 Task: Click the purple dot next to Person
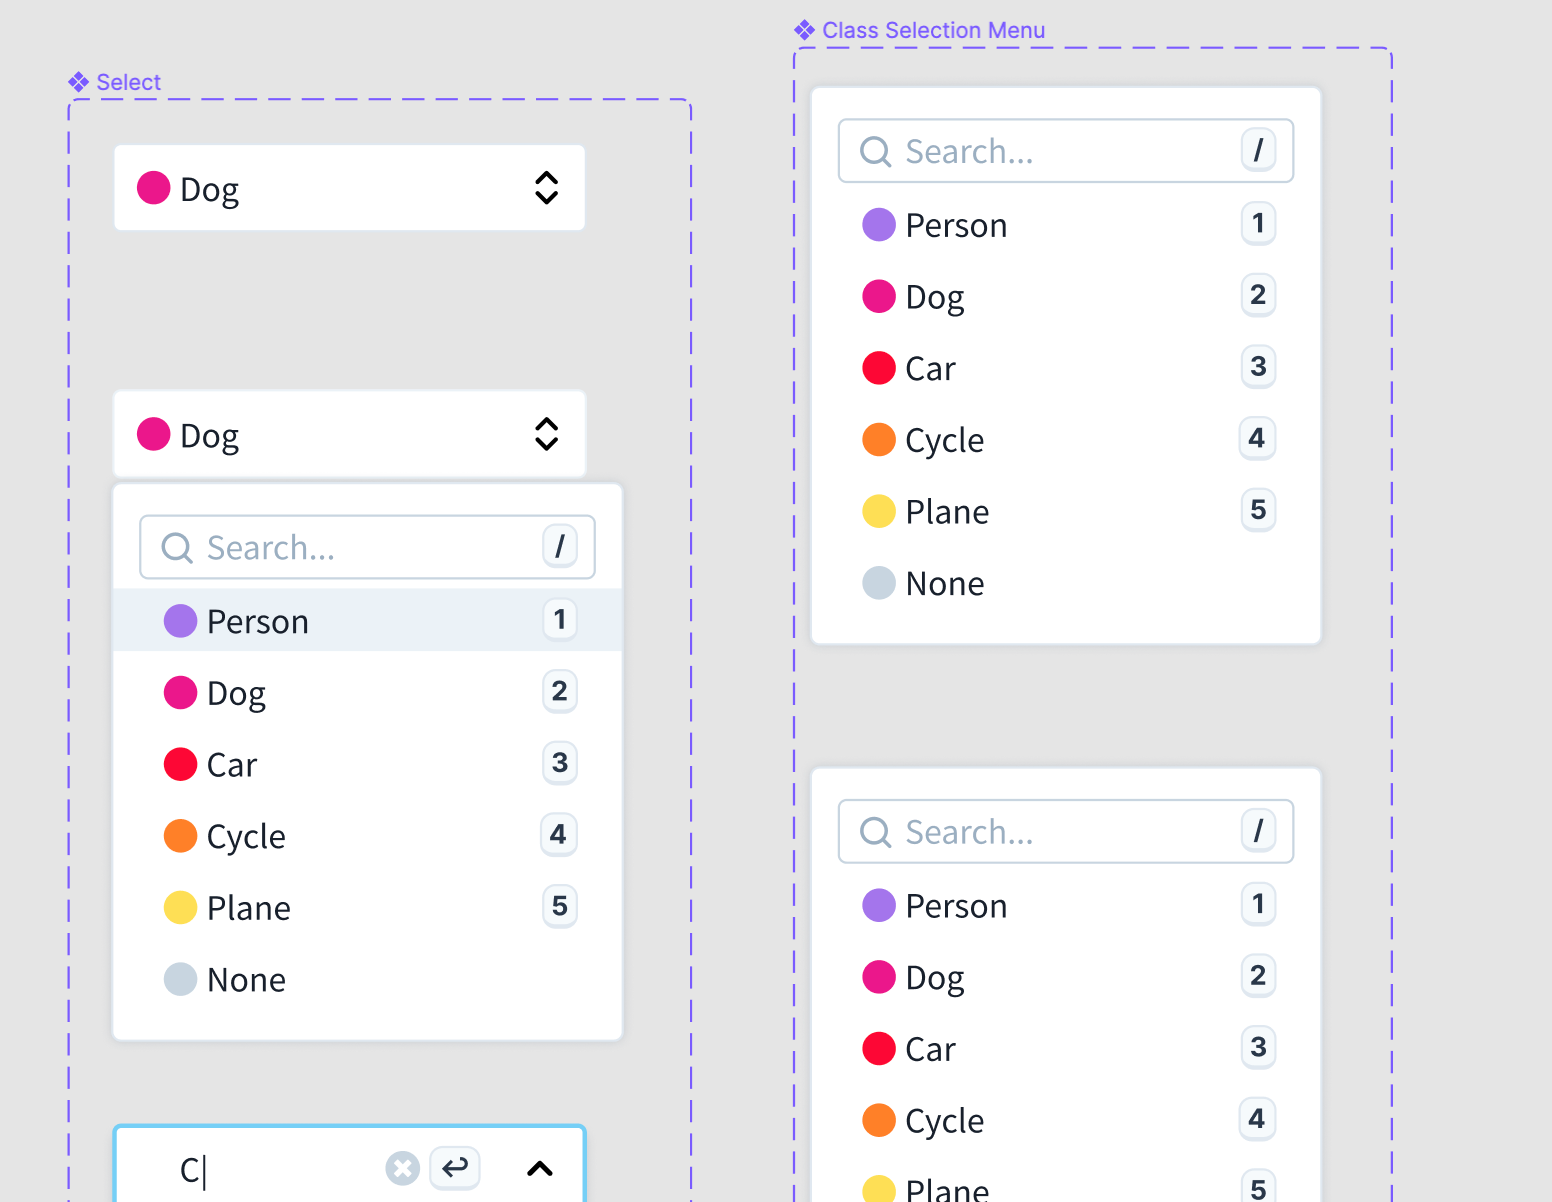click(180, 620)
